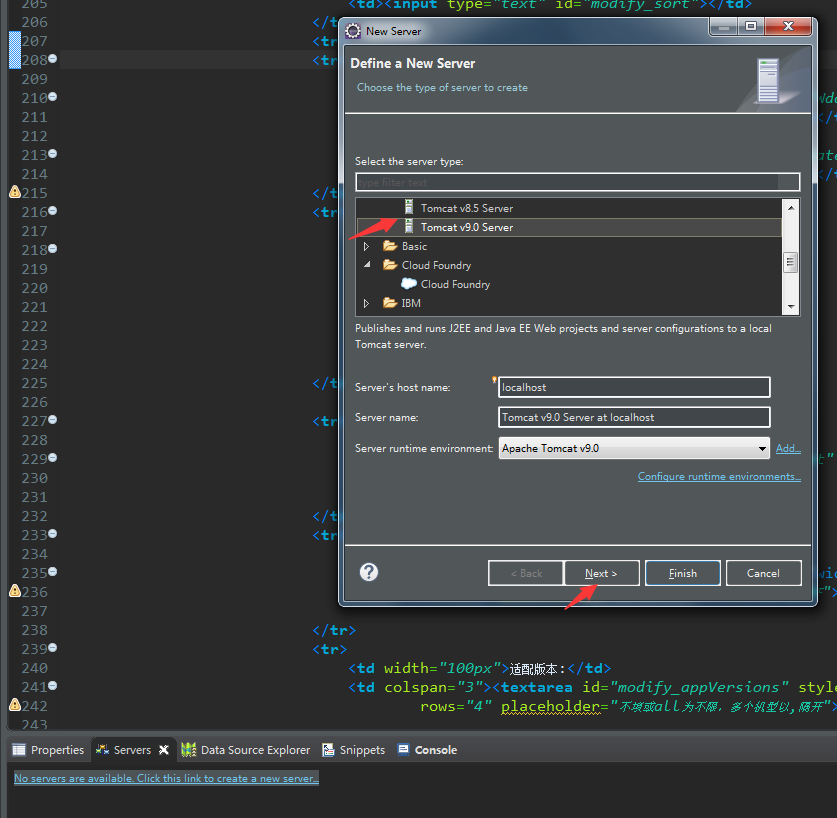837x818 pixels.
Task: Collapse code fold at line 239
Action: 53,648
